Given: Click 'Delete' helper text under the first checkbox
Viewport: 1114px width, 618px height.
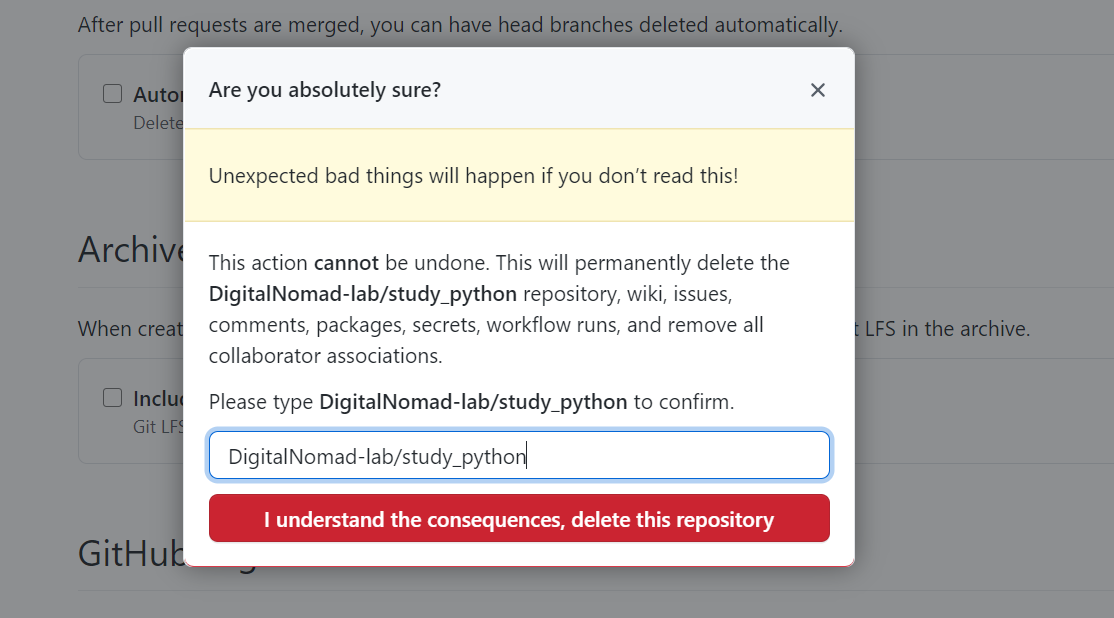Looking at the screenshot, I should [x=158, y=122].
